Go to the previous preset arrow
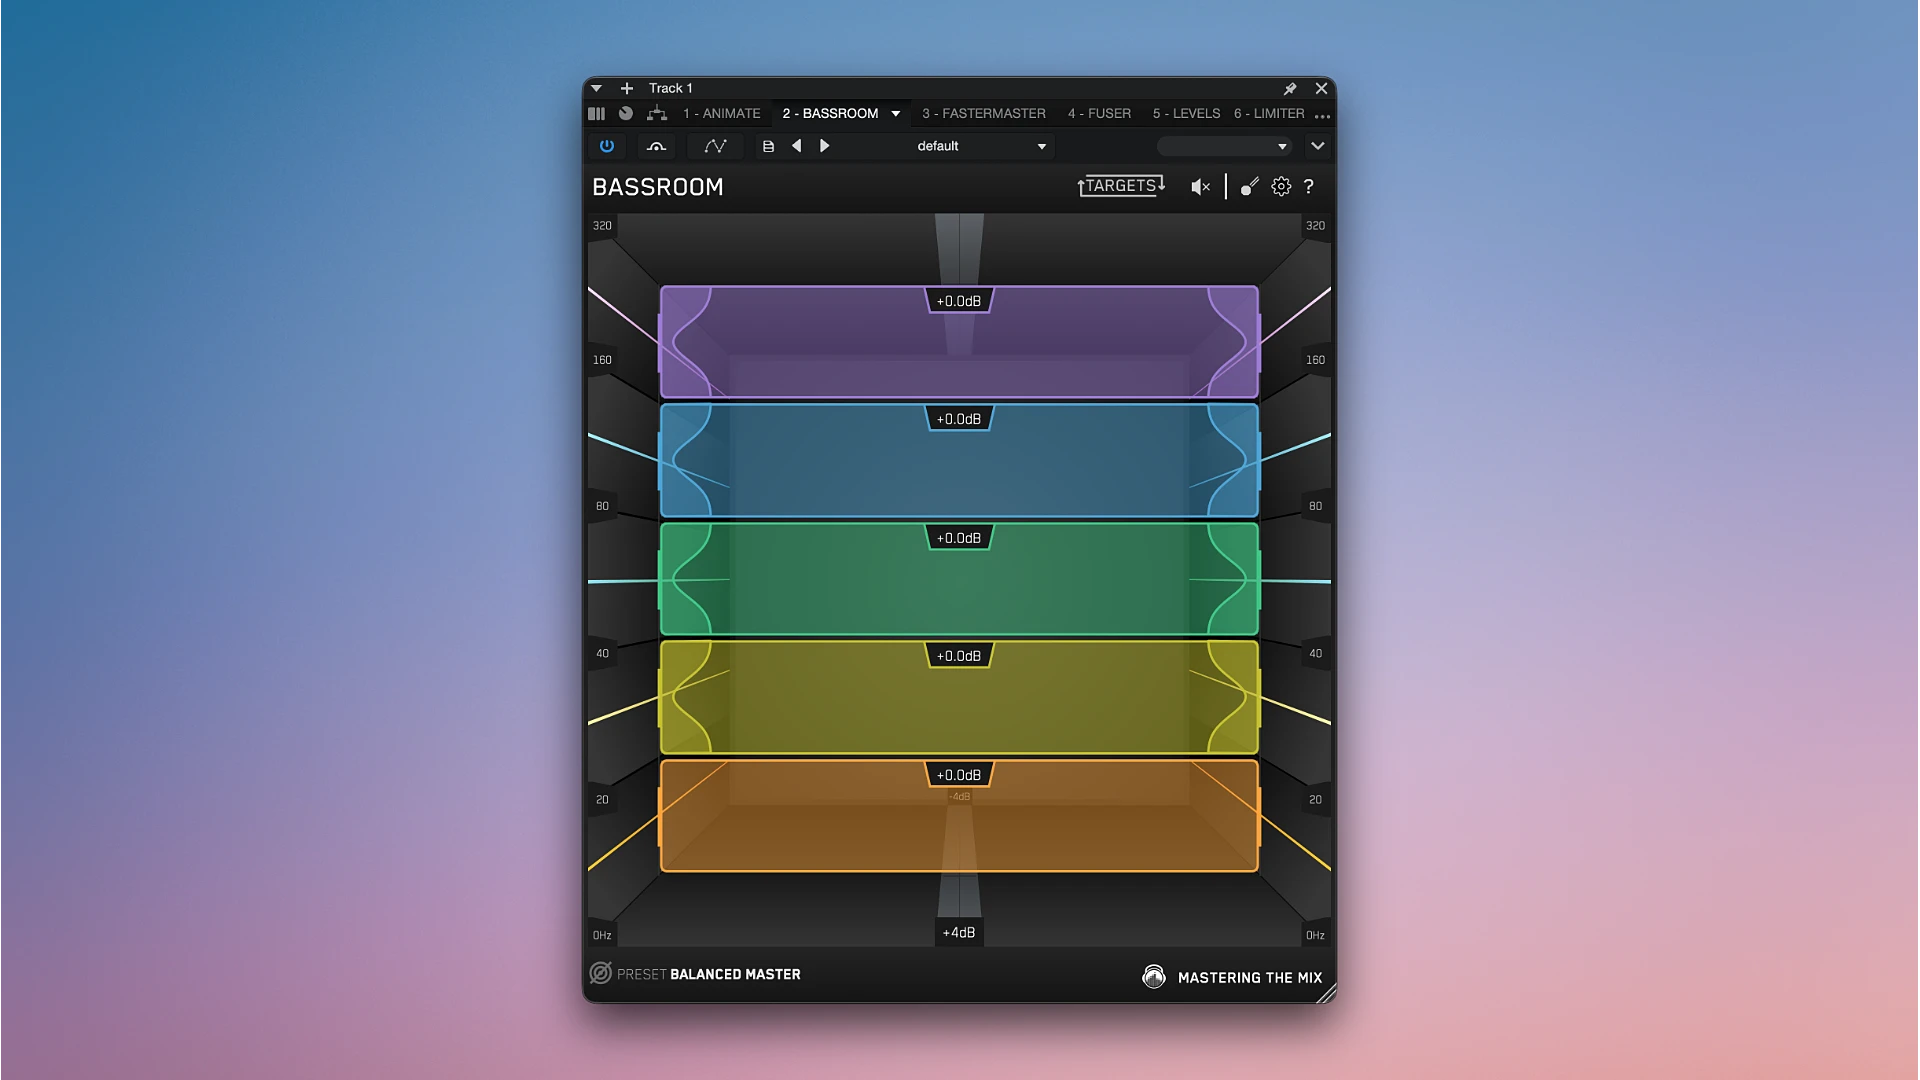The height and width of the screenshot is (1080, 1920). pyautogui.click(x=797, y=146)
